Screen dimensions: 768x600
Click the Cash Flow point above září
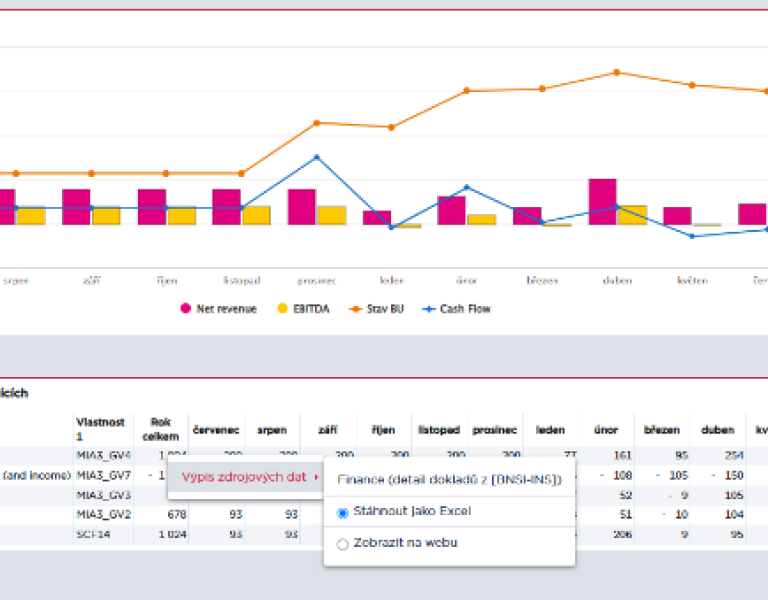click(x=91, y=208)
